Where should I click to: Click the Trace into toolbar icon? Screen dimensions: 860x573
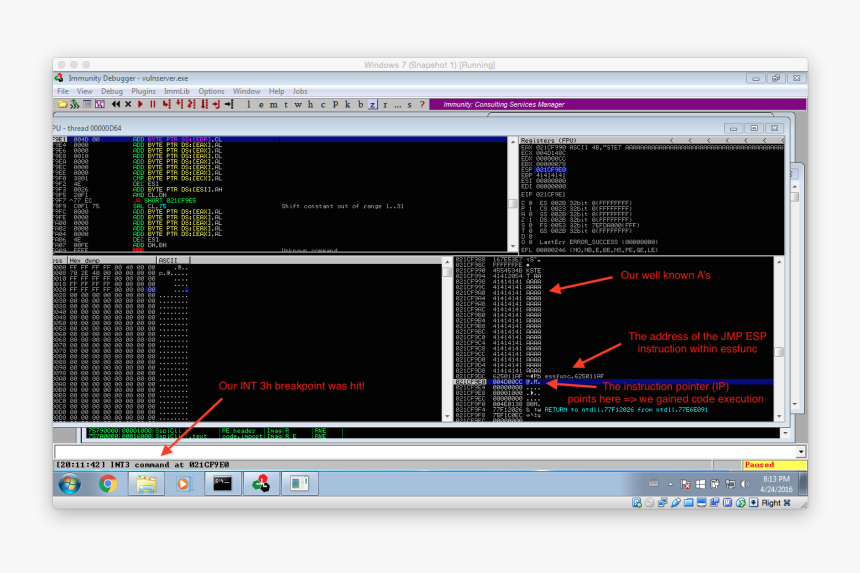(x=191, y=104)
